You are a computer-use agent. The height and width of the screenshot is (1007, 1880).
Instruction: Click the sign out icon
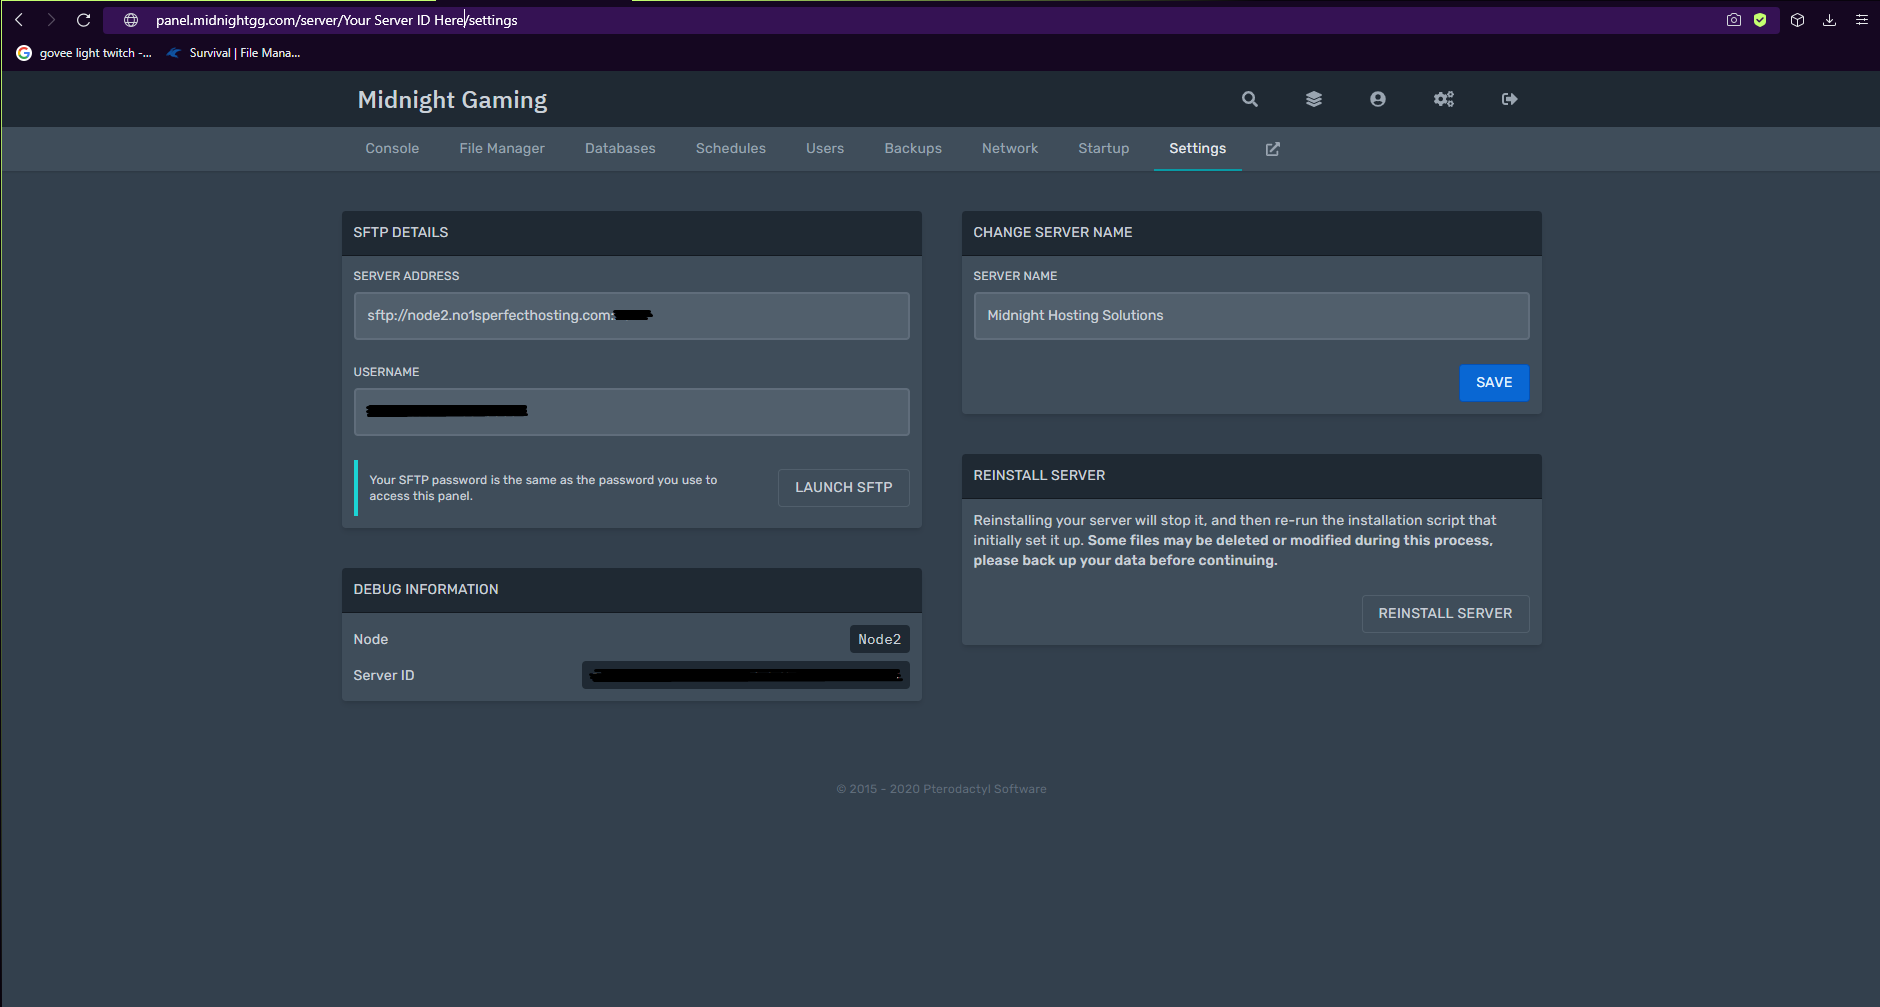(x=1510, y=99)
